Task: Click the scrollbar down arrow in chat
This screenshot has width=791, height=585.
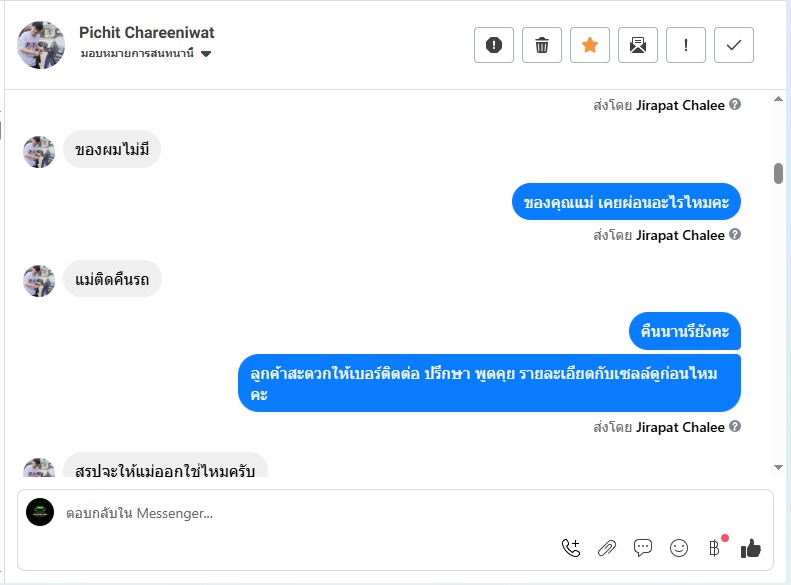Action: click(778, 467)
